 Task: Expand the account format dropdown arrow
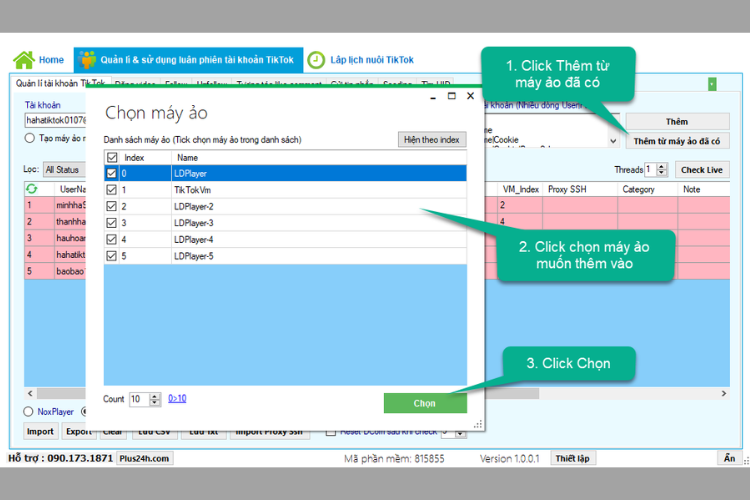(613, 142)
